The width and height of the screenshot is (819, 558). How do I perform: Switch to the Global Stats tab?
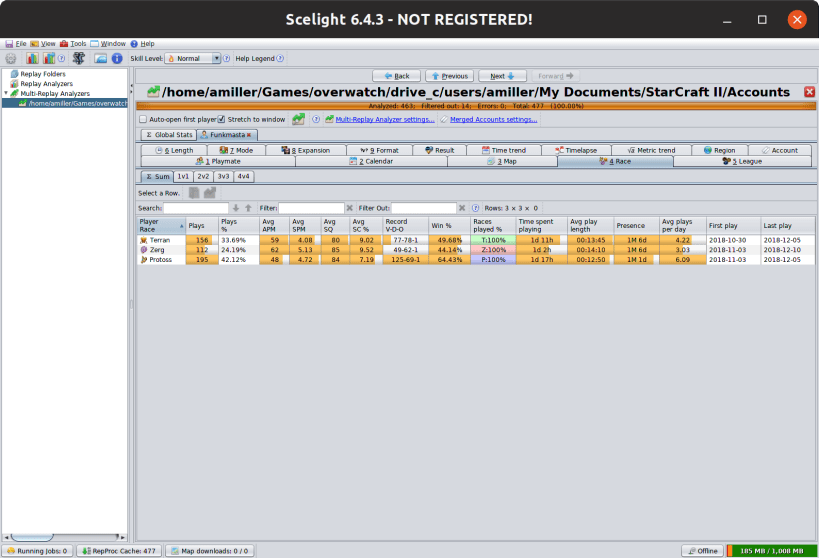[x=169, y=135]
